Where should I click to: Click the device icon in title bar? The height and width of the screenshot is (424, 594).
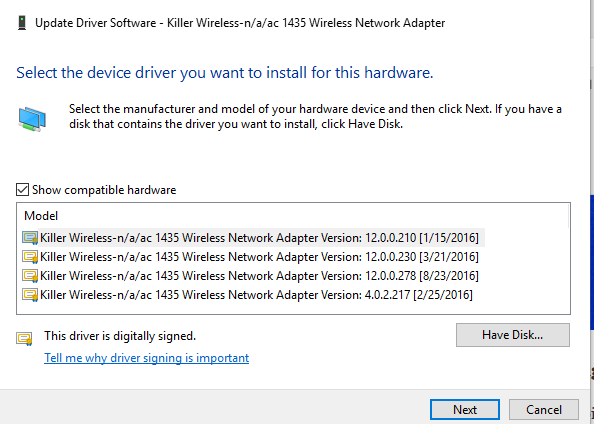22,23
